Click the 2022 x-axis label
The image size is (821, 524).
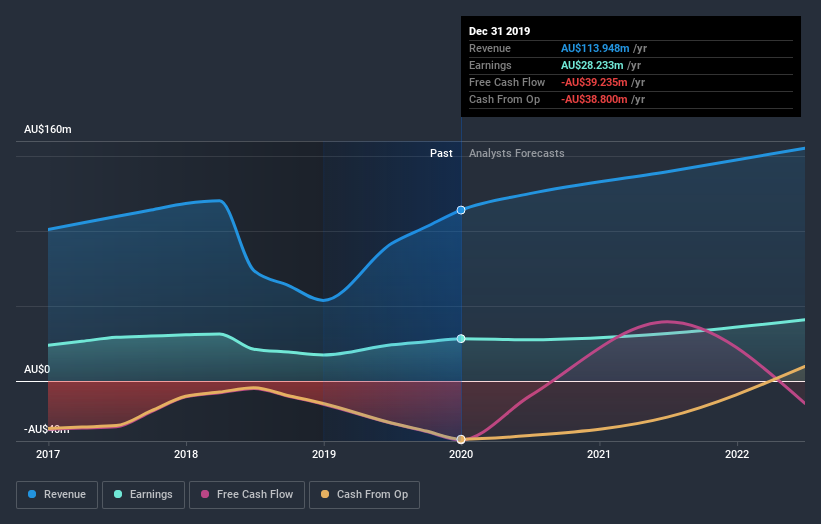point(737,454)
